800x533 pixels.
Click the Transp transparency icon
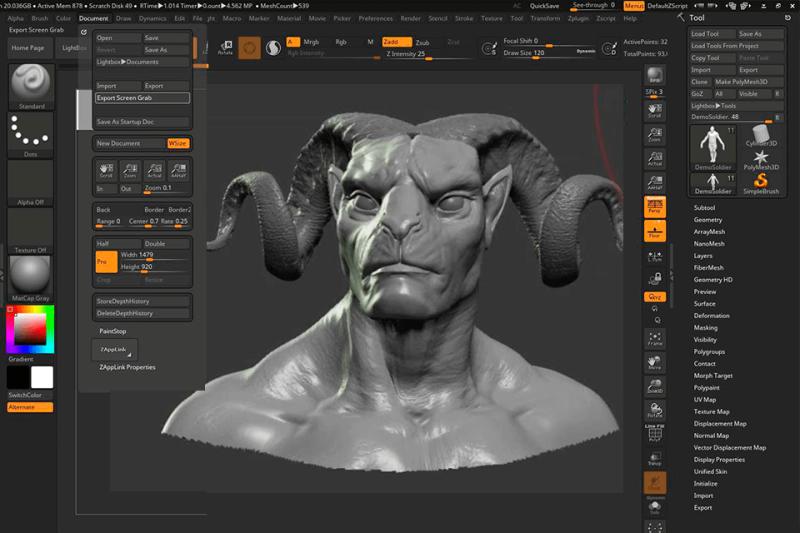point(655,459)
